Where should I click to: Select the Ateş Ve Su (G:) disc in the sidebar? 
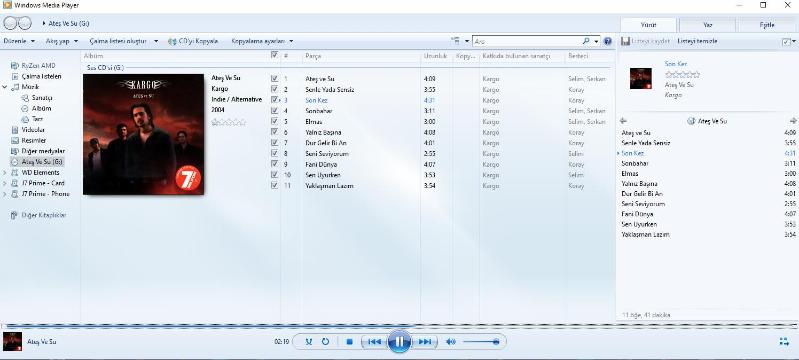(x=42, y=162)
